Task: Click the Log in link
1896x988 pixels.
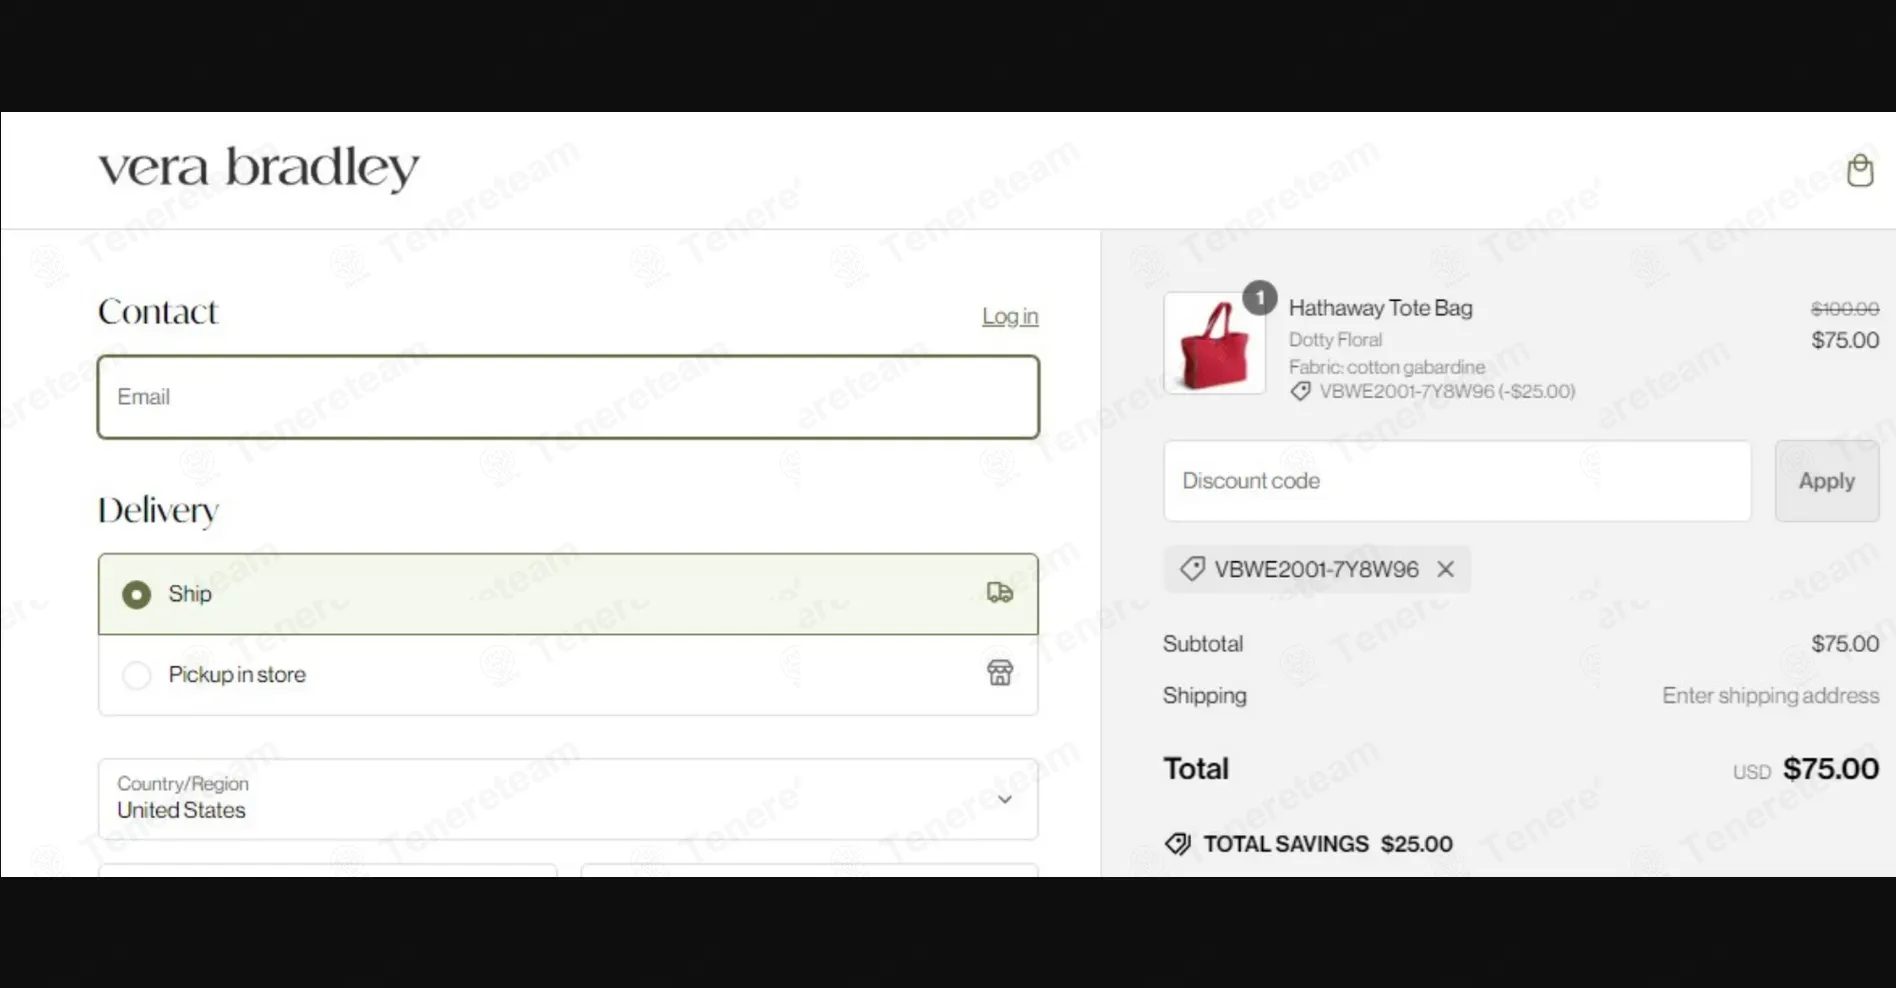Action: pos(1010,316)
